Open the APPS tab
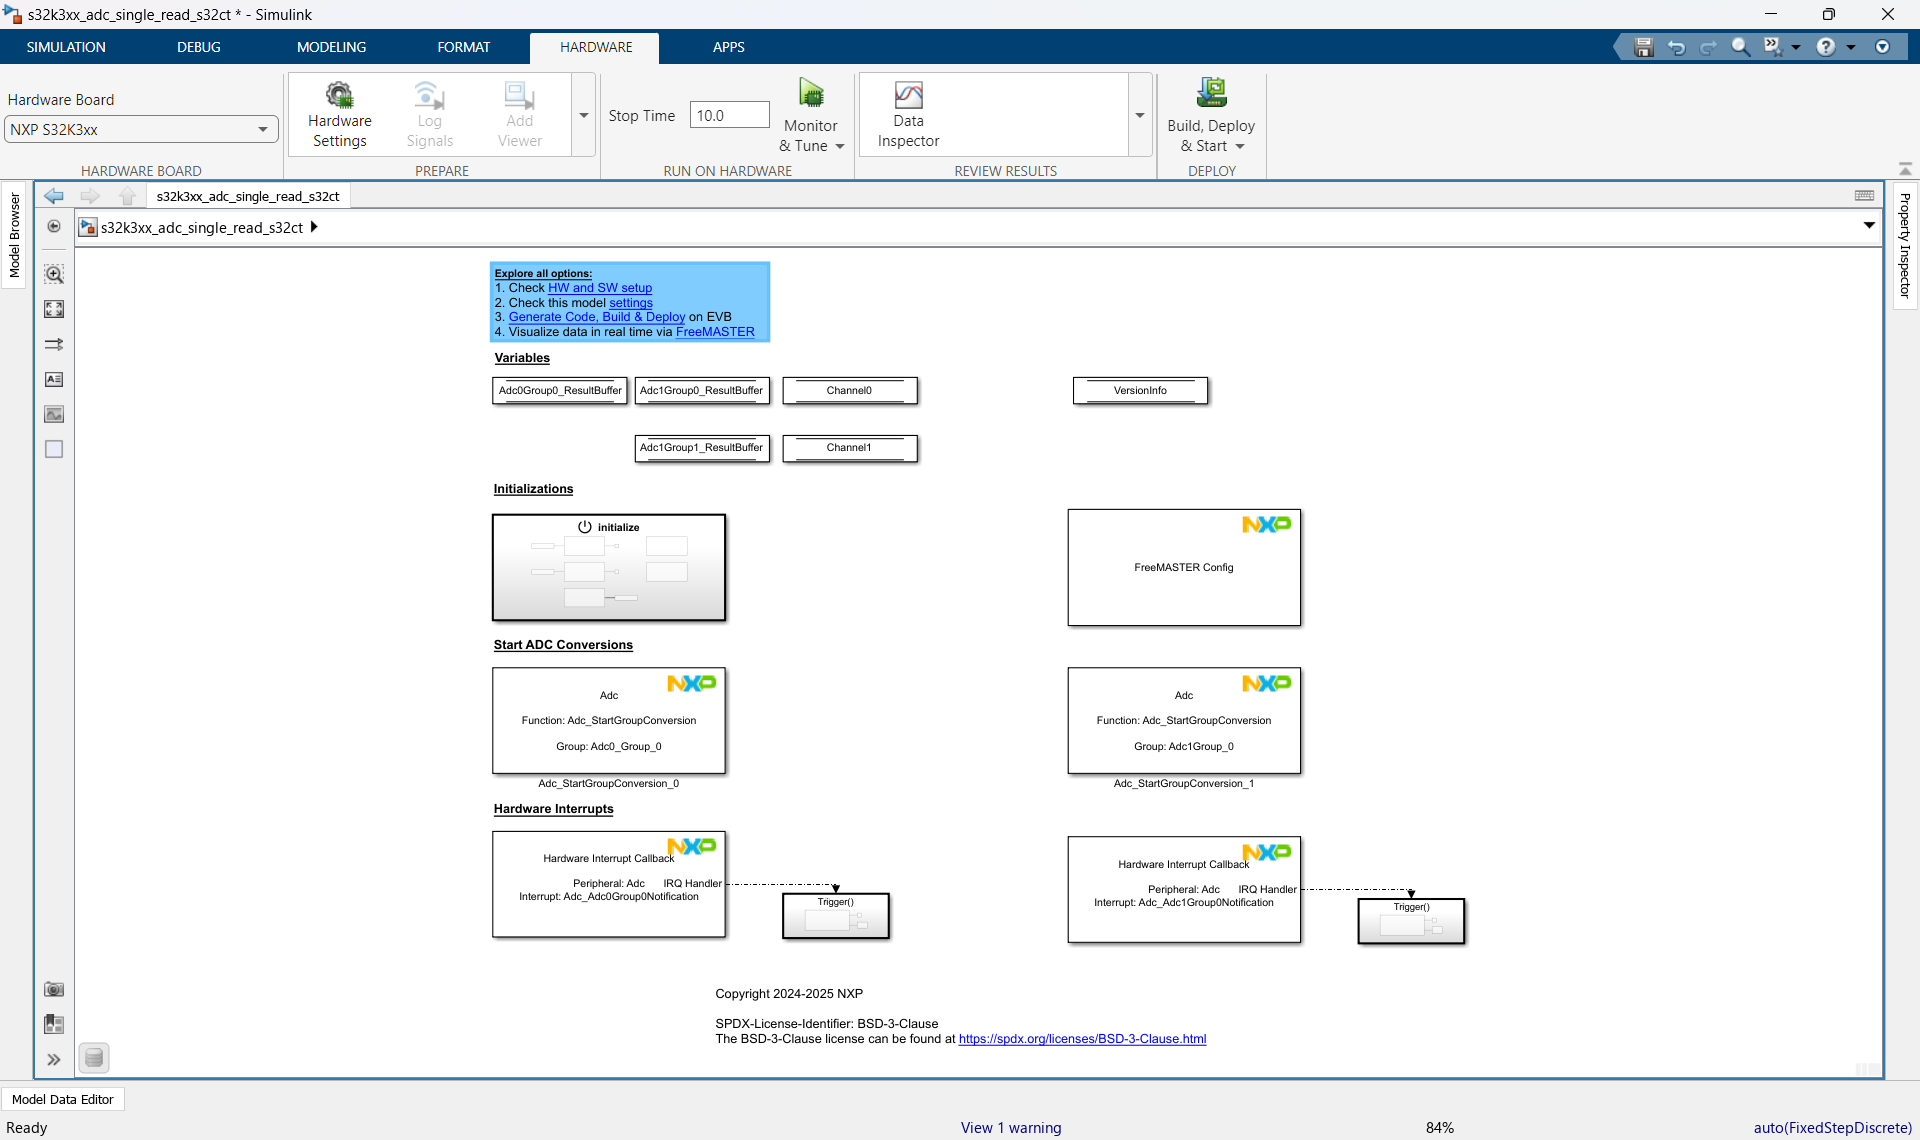Image resolution: width=1920 pixels, height=1140 pixels. pos(728,47)
